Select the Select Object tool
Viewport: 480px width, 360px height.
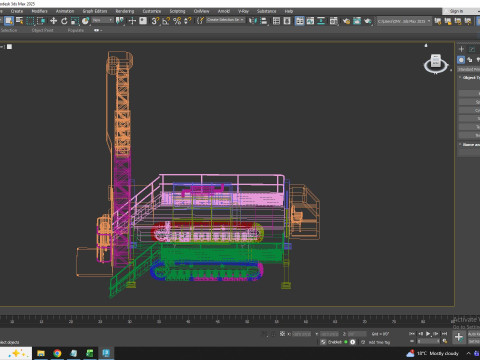coord(9,21)
